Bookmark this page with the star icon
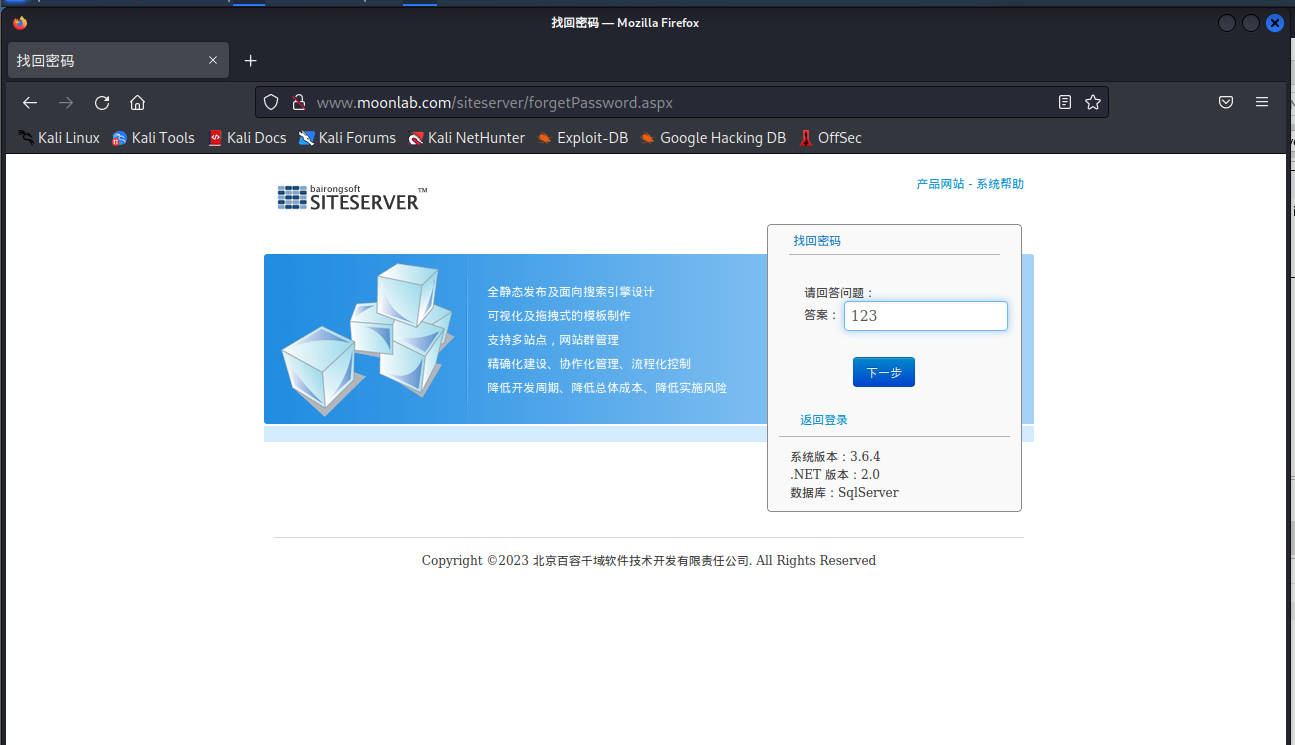Screen dimensions: 1295x745 tap(1092, 101)
